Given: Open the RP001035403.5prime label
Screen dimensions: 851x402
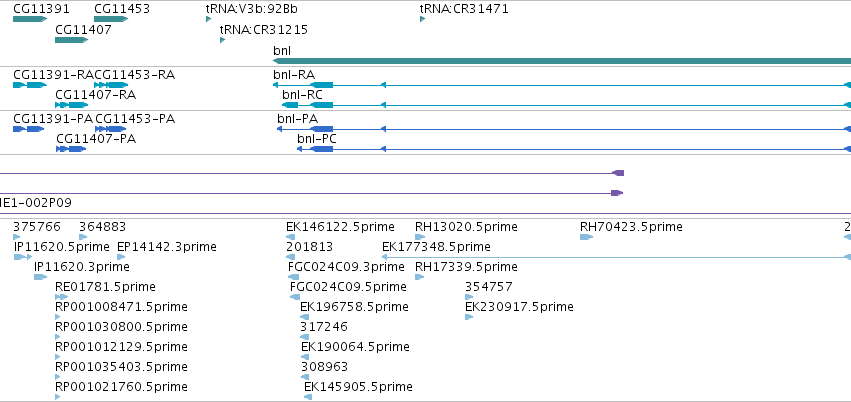Looking at the screenshot, I should pos(122,367).
